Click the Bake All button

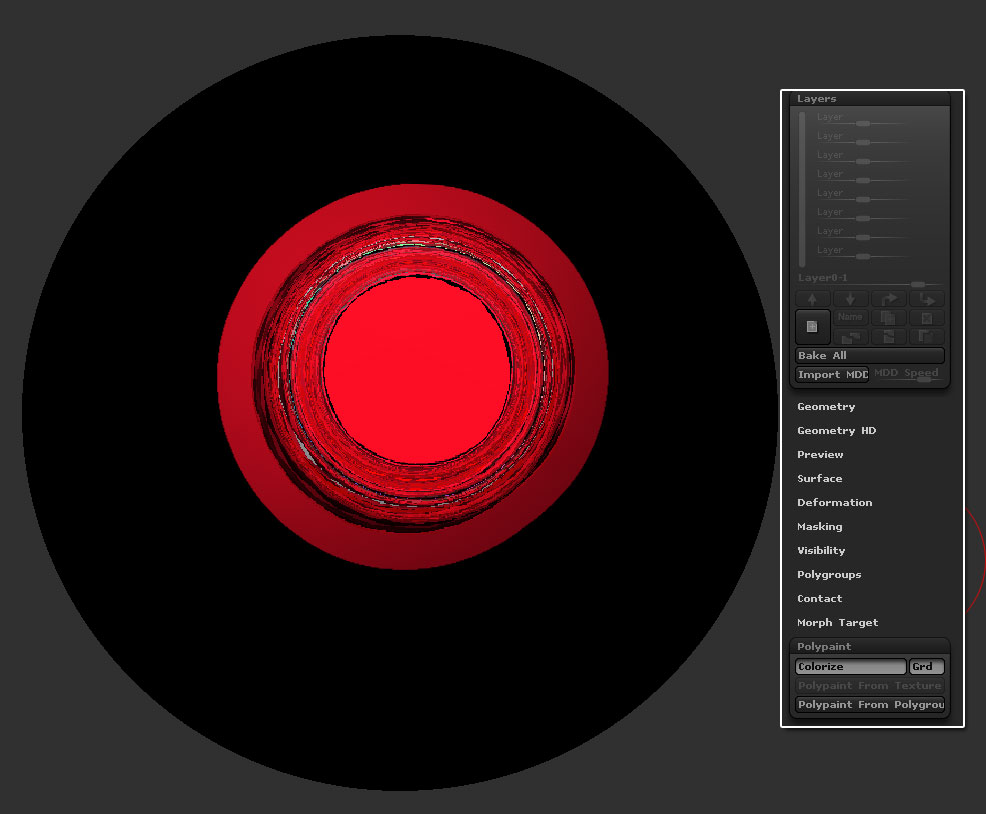pos(870,355)
